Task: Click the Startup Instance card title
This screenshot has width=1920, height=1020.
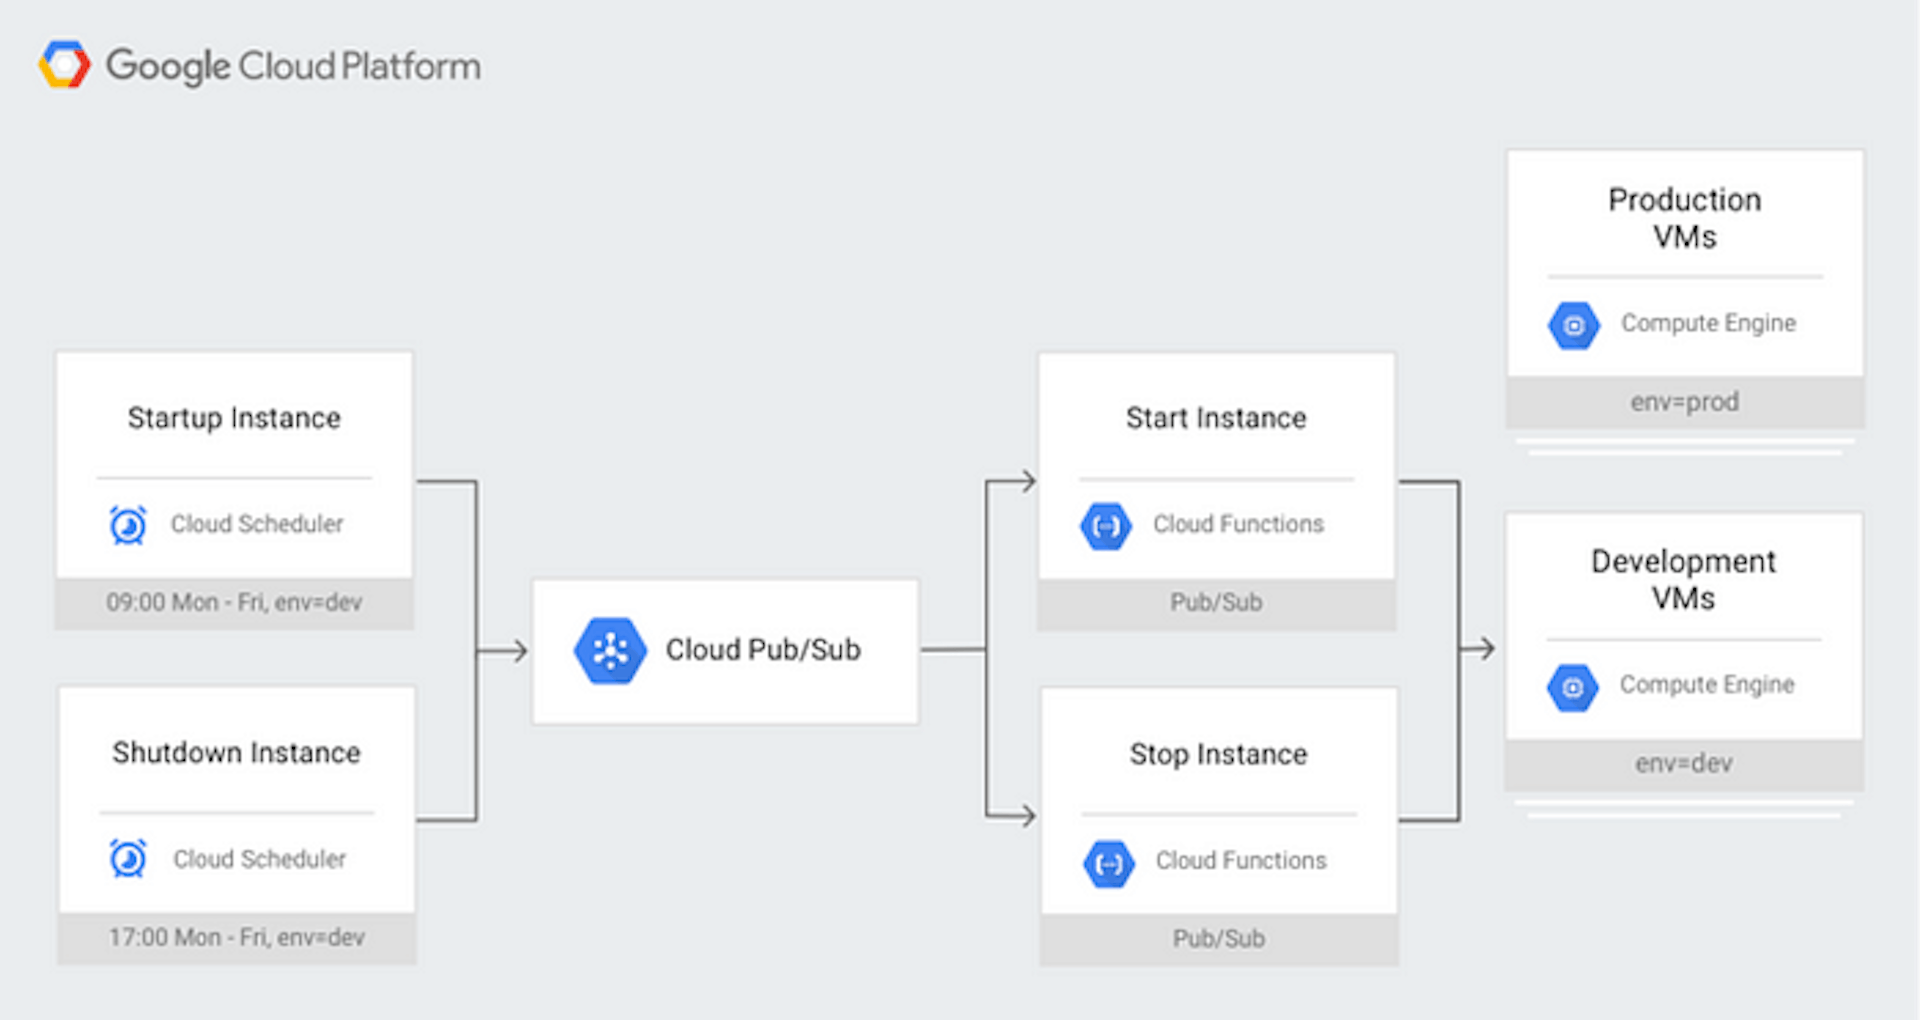Action: click(234, 418)
